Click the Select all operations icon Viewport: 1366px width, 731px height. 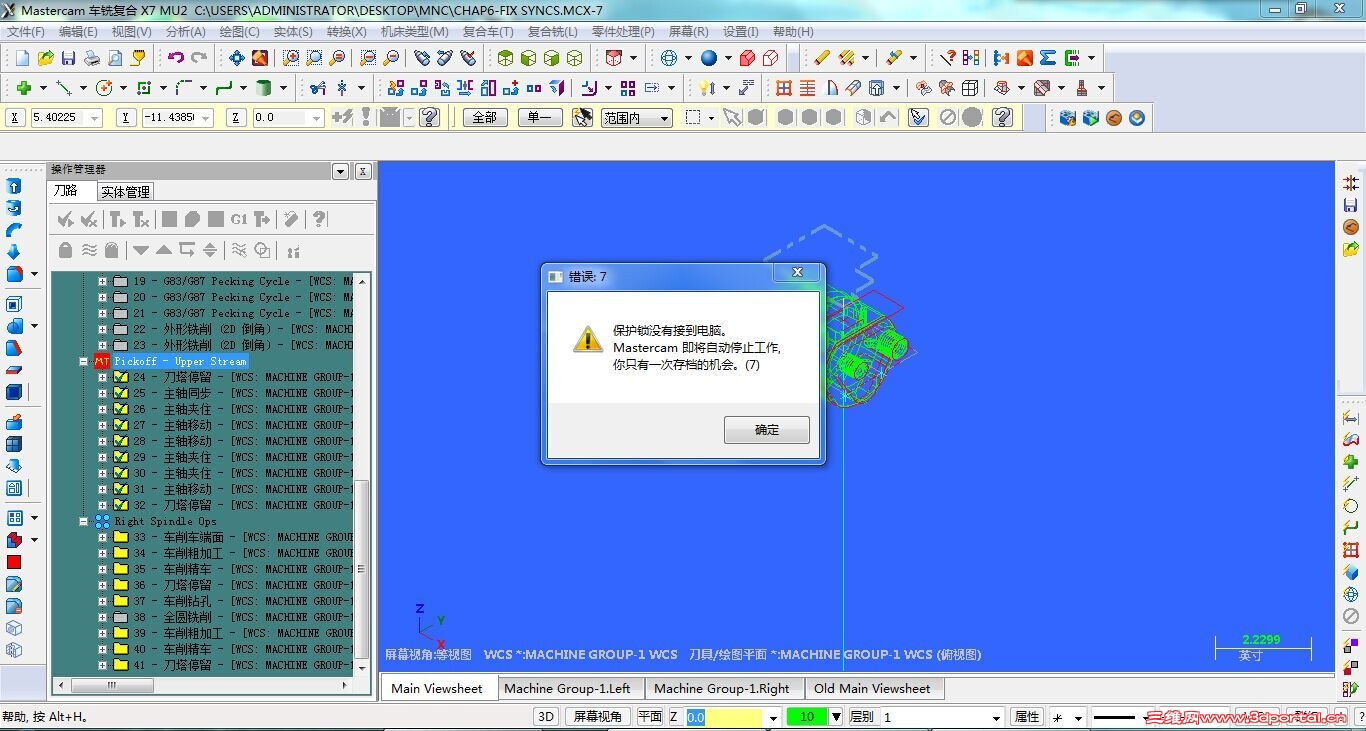point(65,219)
